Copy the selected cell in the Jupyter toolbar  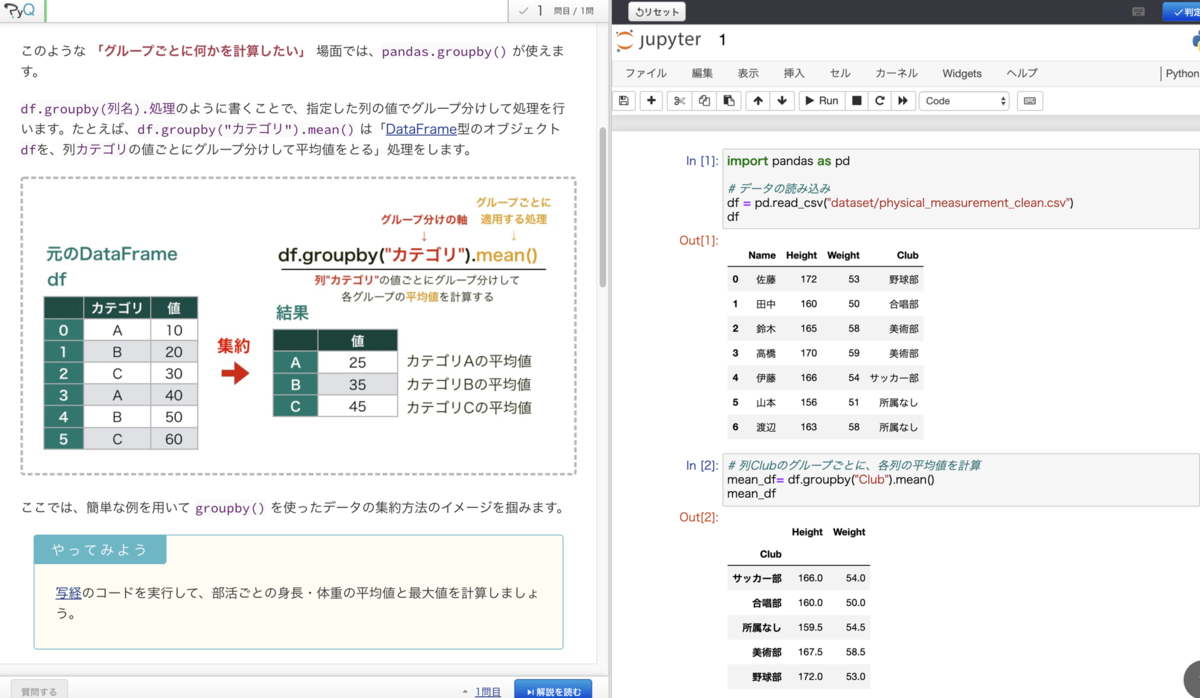704,101
